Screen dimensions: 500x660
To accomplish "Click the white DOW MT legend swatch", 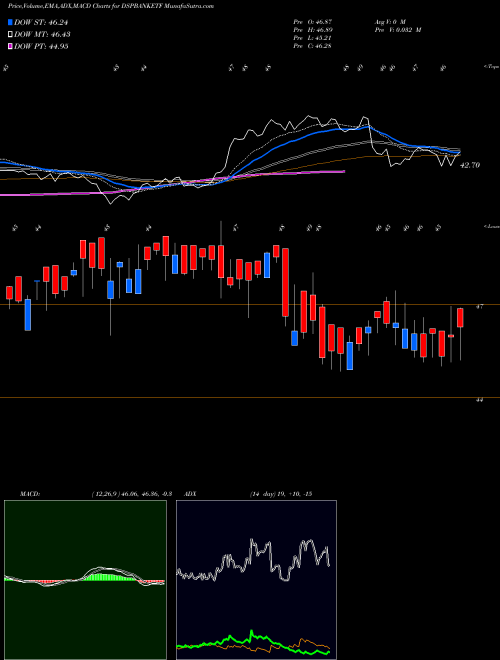I will pyautogui.click(x=10, y=35).
